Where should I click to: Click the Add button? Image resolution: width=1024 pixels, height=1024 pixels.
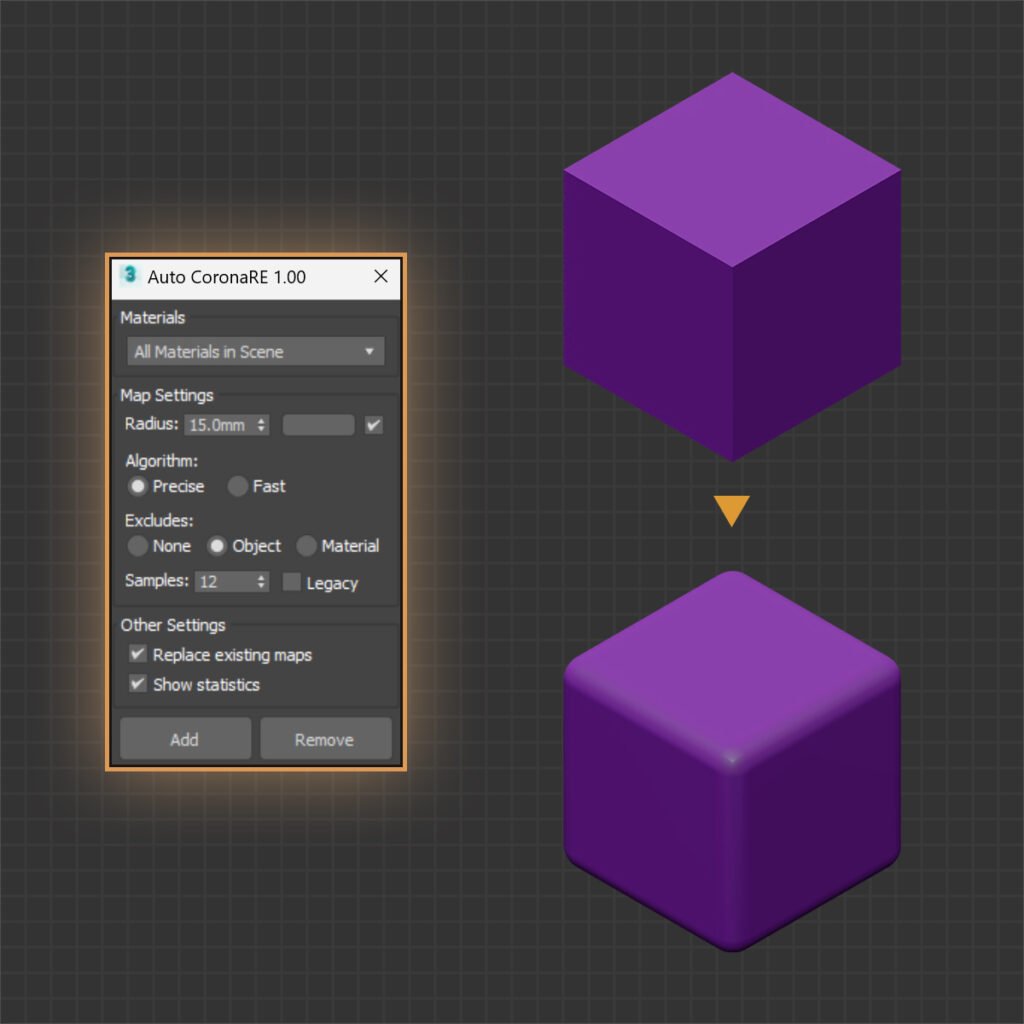[185, 739]
